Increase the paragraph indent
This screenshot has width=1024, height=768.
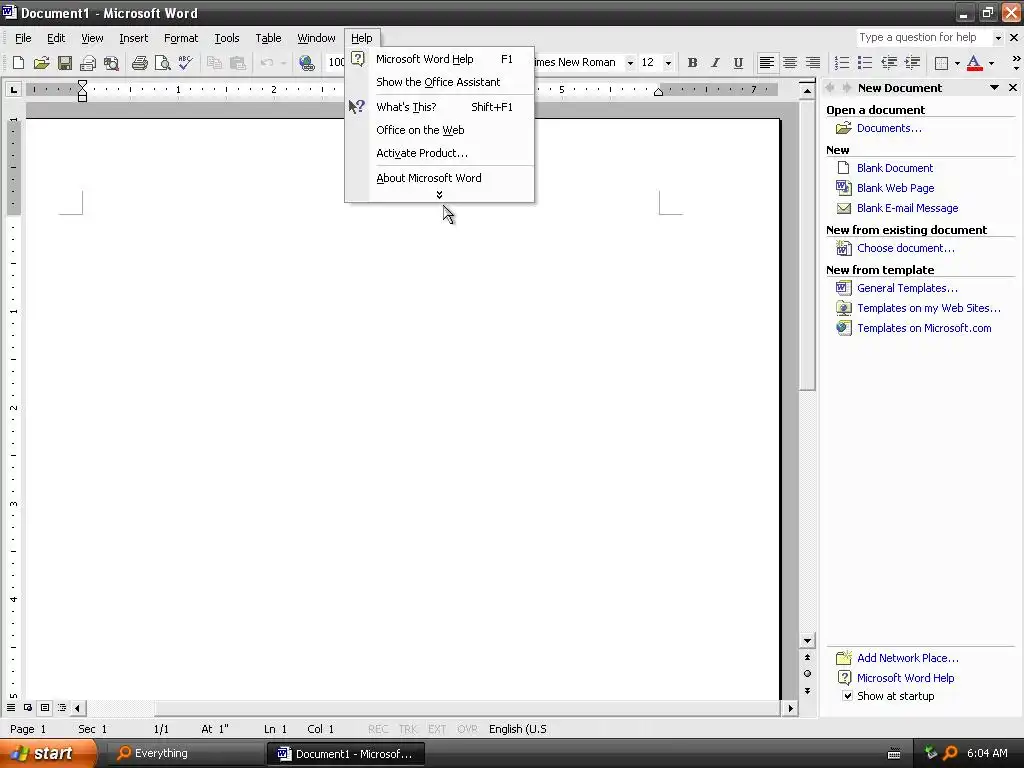coord(912,63)
